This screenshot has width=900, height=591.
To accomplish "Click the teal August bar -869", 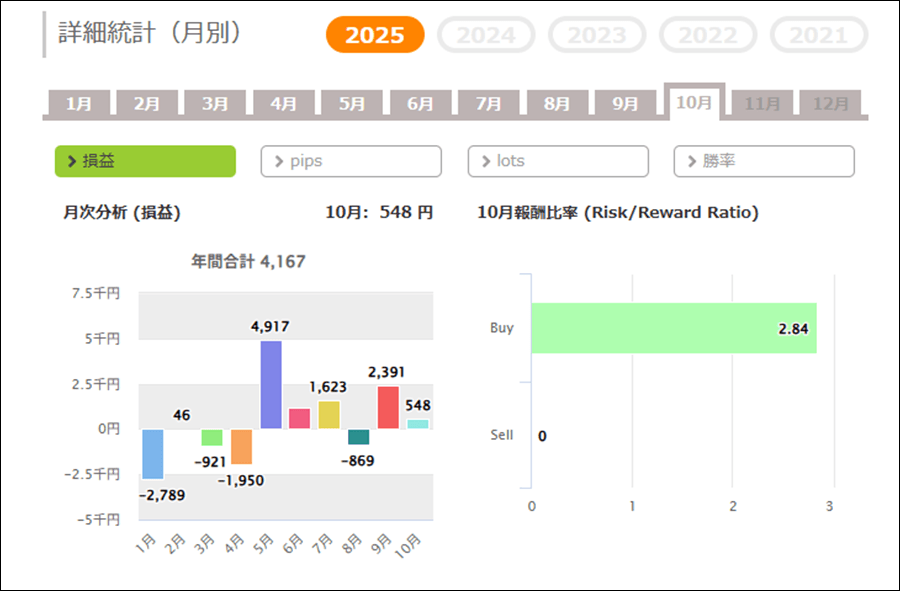I will [358, 437].
